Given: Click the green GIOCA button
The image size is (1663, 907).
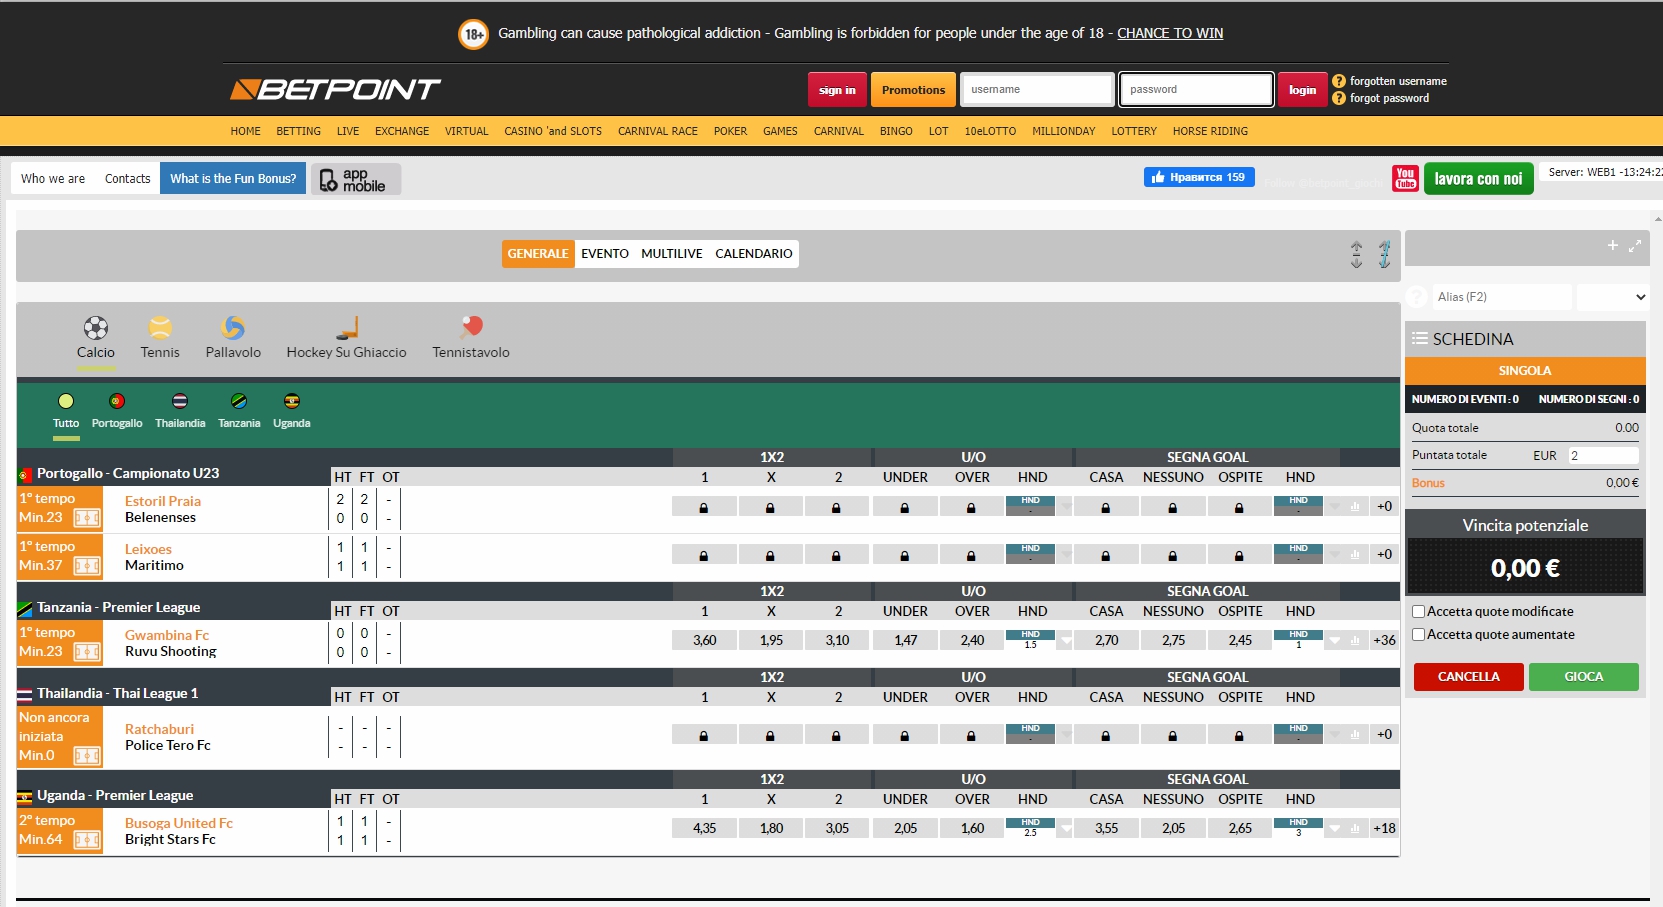Looking at the screenshot, I should [1584, 677].
